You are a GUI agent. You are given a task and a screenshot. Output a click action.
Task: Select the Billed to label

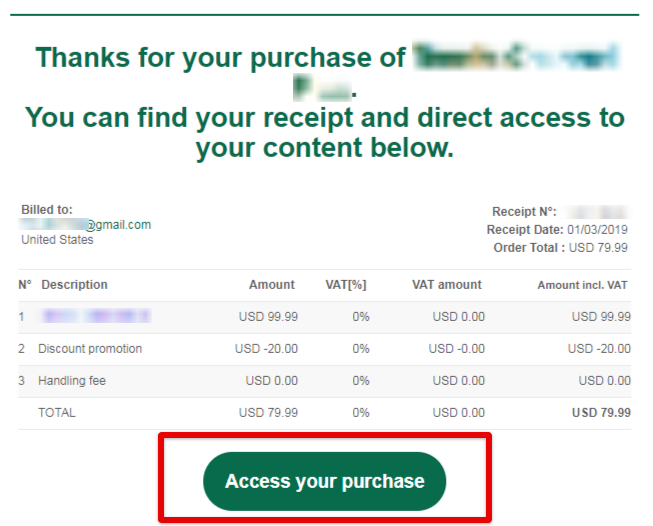[46, 210]
